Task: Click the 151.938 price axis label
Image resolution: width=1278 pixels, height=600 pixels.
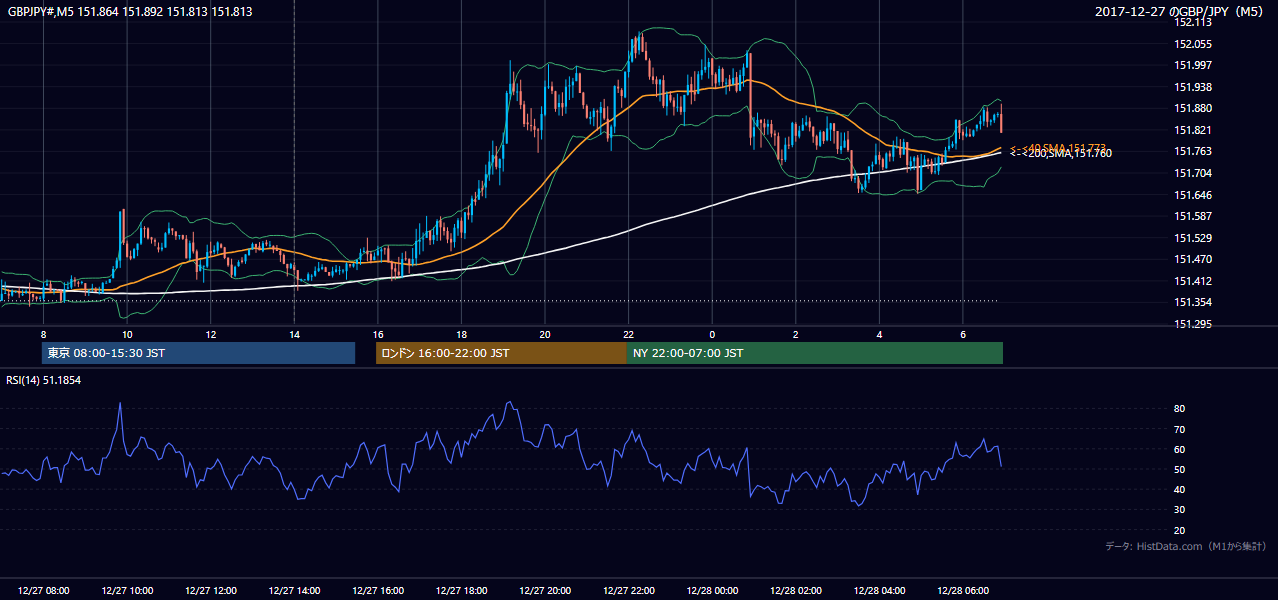Action: (x=1193, y=87)
